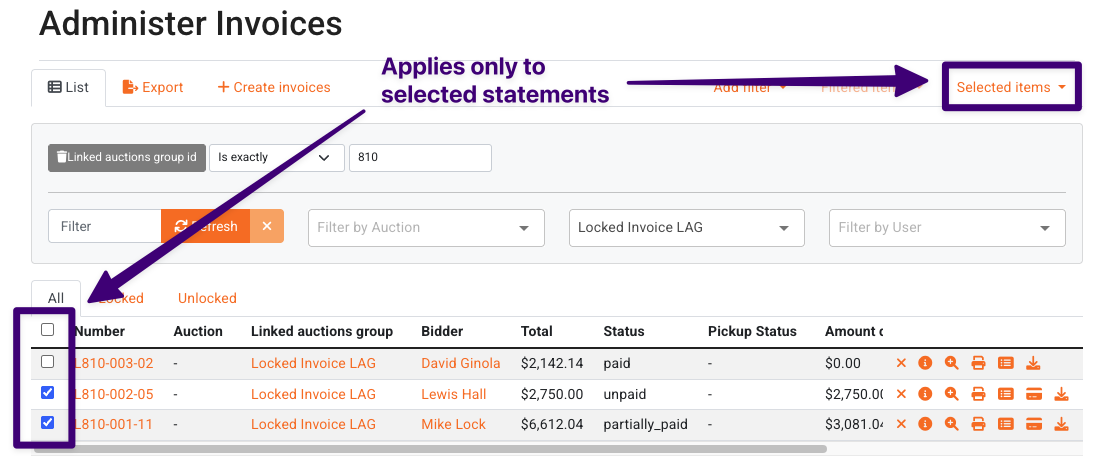Screen dimensions: 1106x474
Task: Switch to the Unlocked tab
Action: (x=207, y=298)
